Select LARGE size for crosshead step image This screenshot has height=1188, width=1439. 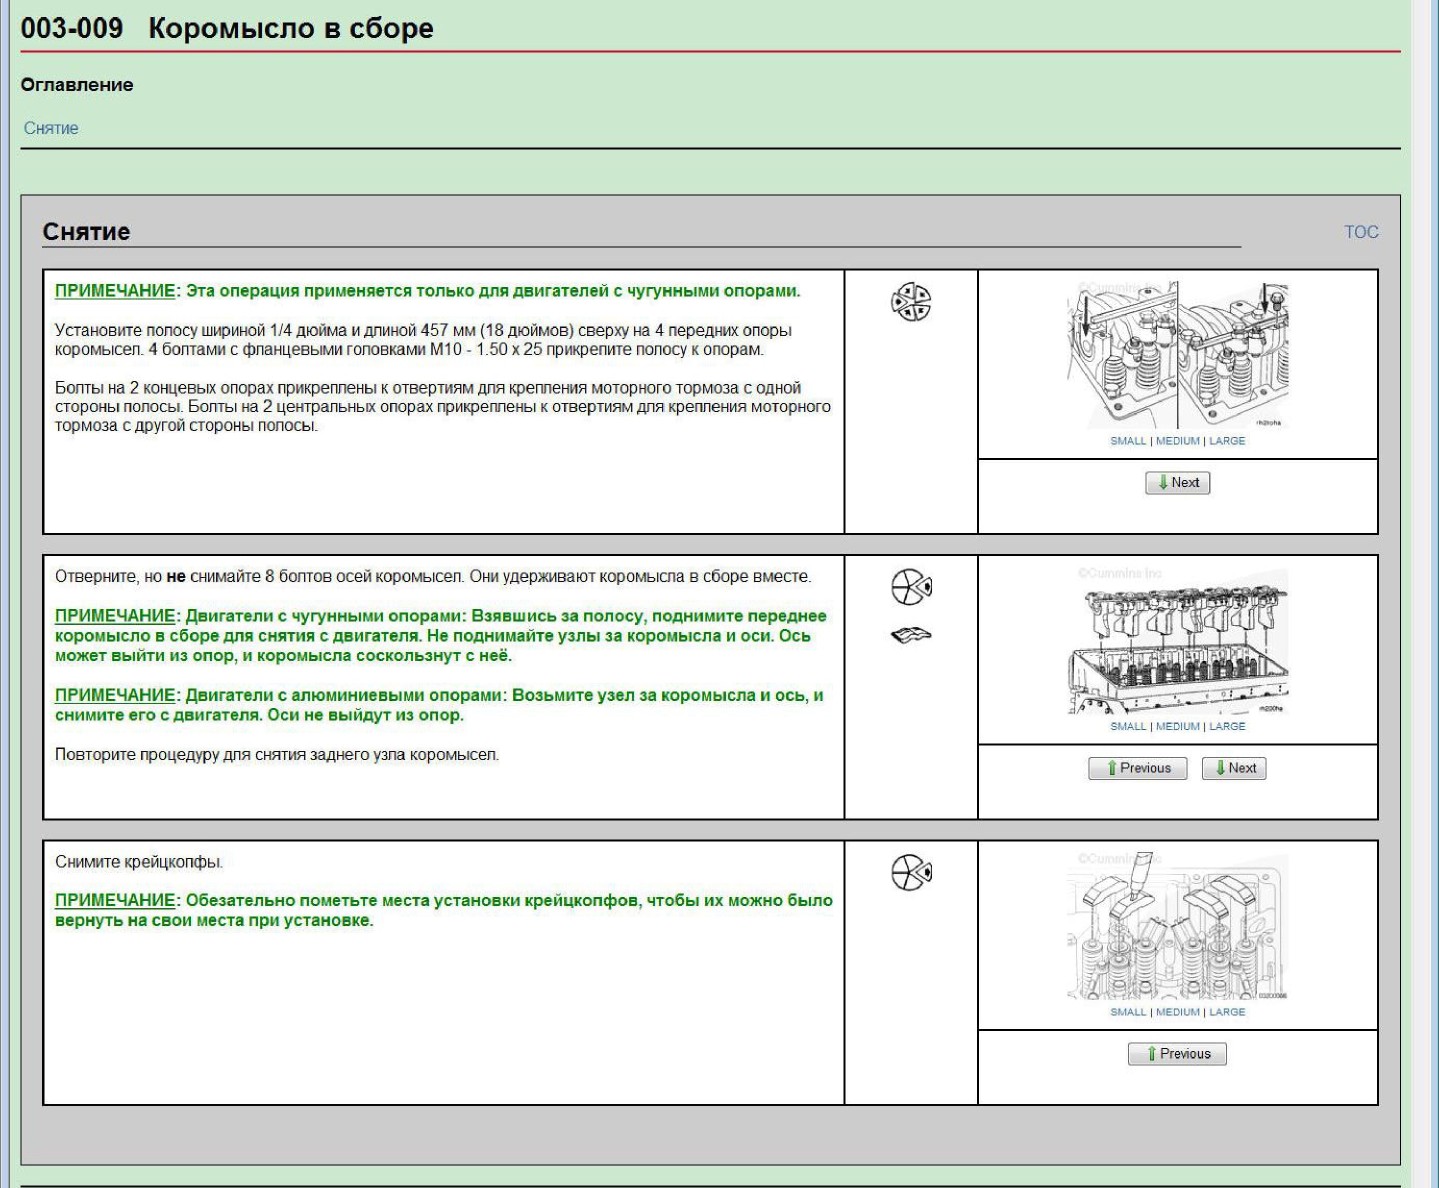point(1227,1012)
